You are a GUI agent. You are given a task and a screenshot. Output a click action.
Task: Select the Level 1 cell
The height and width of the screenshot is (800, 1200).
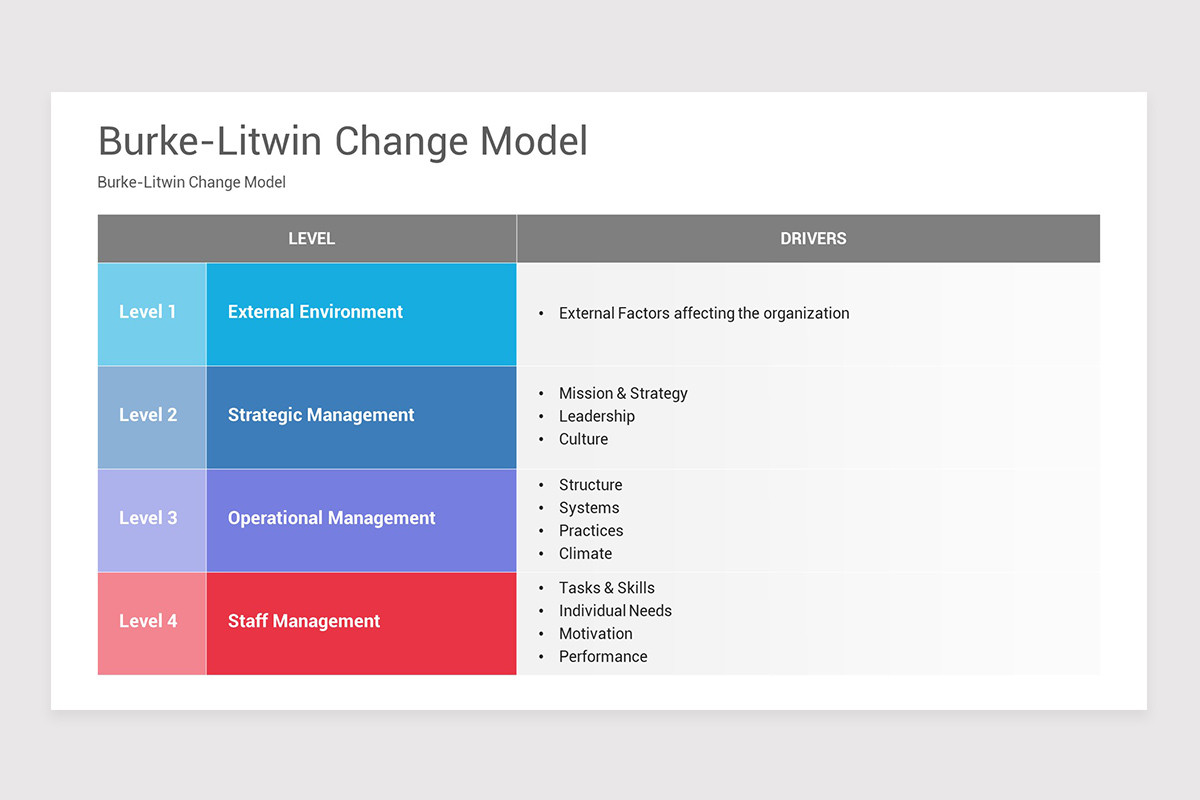coord(152,314)
